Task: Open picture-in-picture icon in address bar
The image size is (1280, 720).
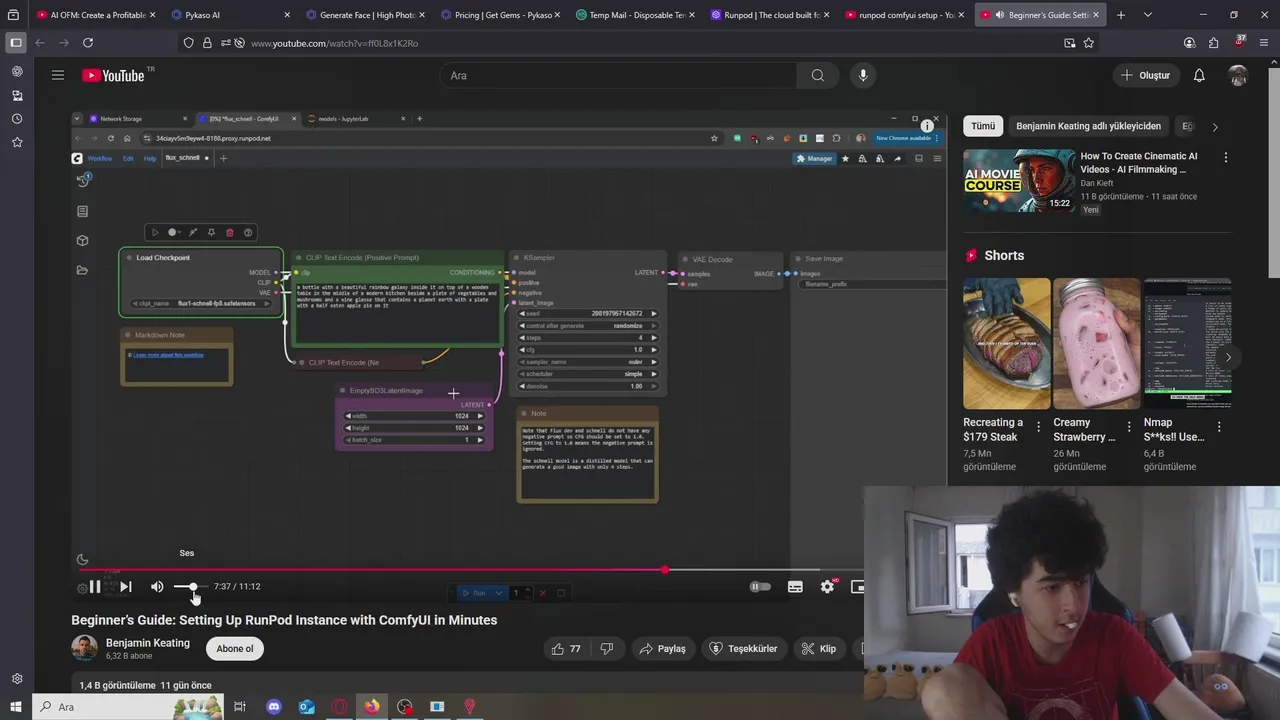Action: tap(1069, 43)
